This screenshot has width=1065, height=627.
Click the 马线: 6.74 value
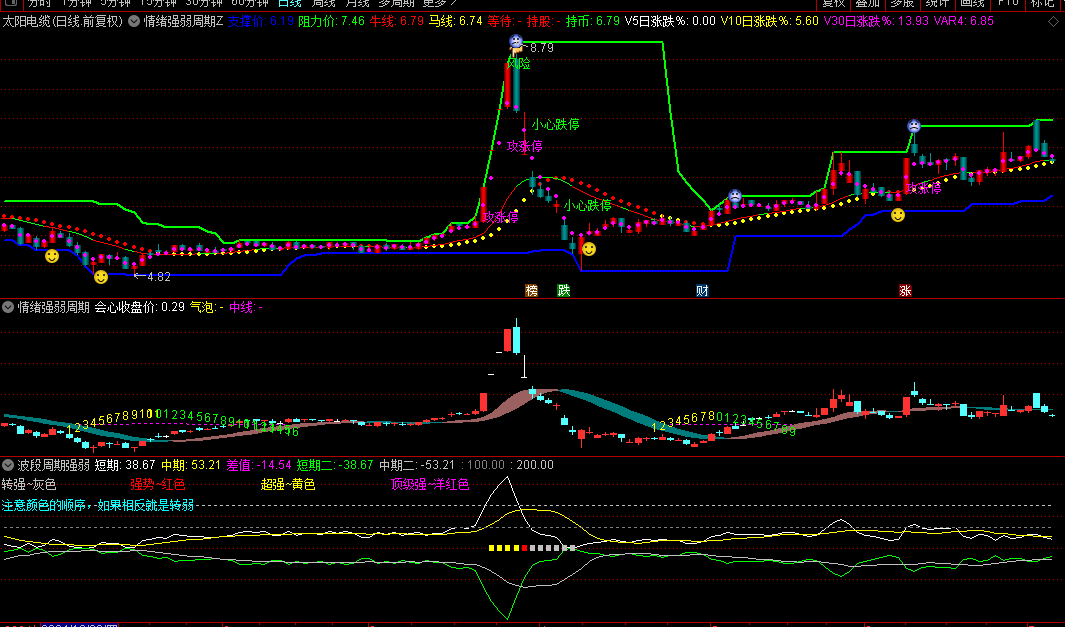[x=456, y=21]
